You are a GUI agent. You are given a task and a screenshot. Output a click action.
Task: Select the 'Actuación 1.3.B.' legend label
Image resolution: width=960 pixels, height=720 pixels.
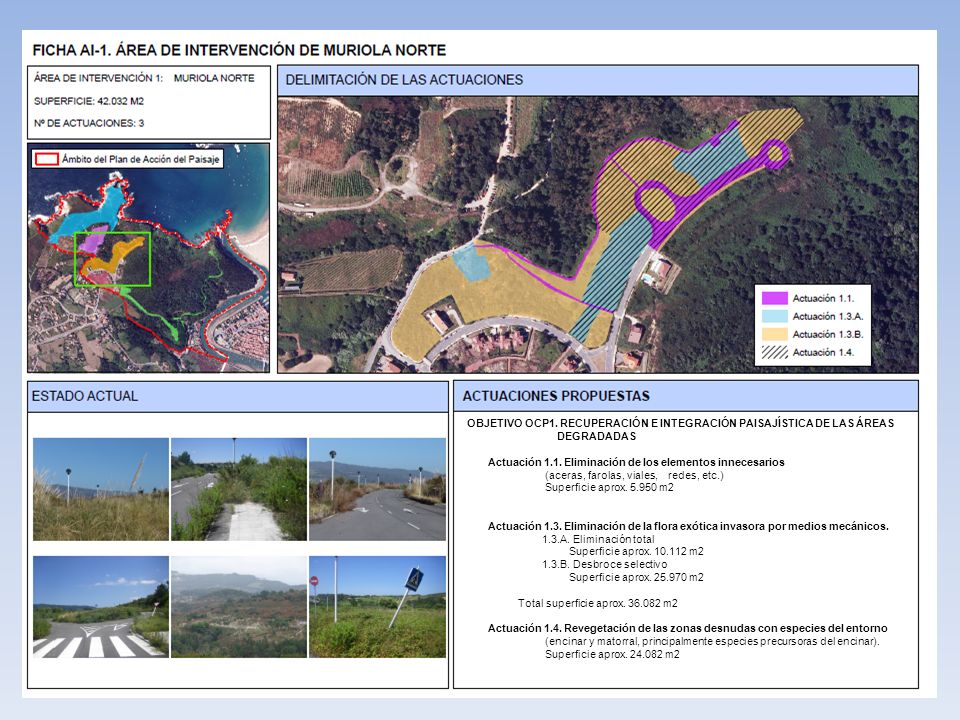coord(828,334)
